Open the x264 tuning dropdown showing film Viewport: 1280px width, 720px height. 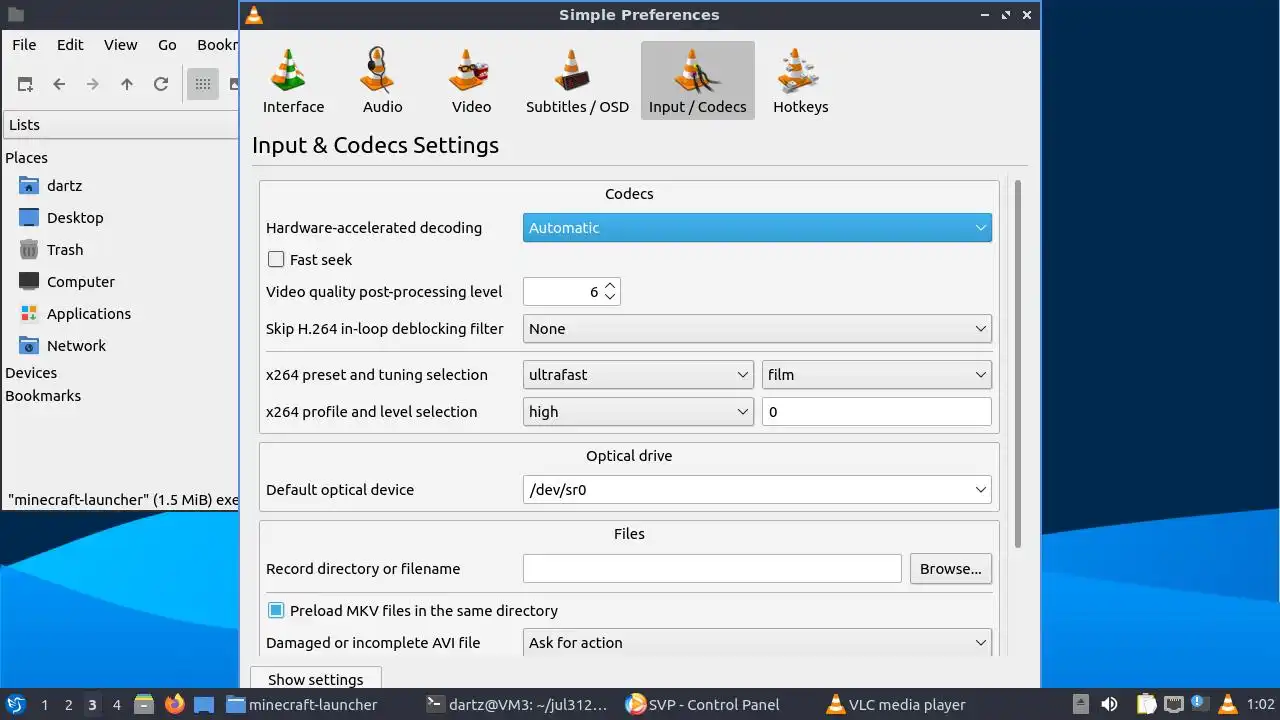tap(877, 375)
